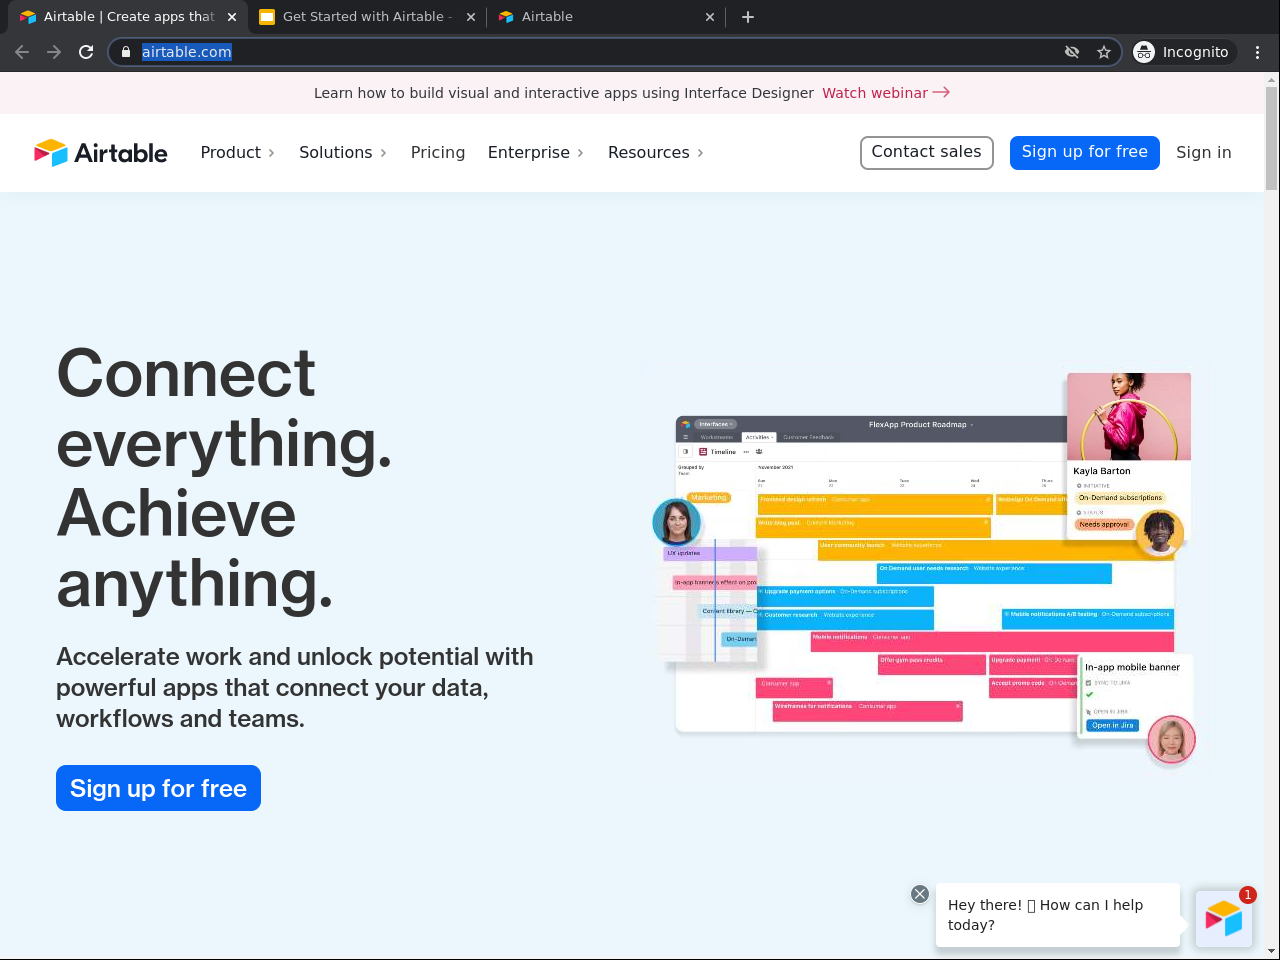Click the browser forward arrow
The image size is (1280, 960).
pyautogui.click(x=54, y=52)
